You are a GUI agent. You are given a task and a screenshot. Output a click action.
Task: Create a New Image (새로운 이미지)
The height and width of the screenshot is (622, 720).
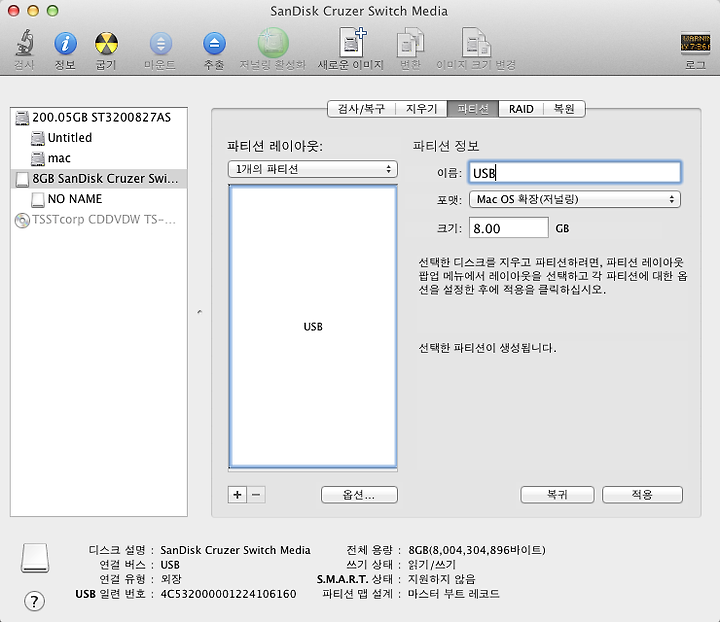(x=352, y=42)
